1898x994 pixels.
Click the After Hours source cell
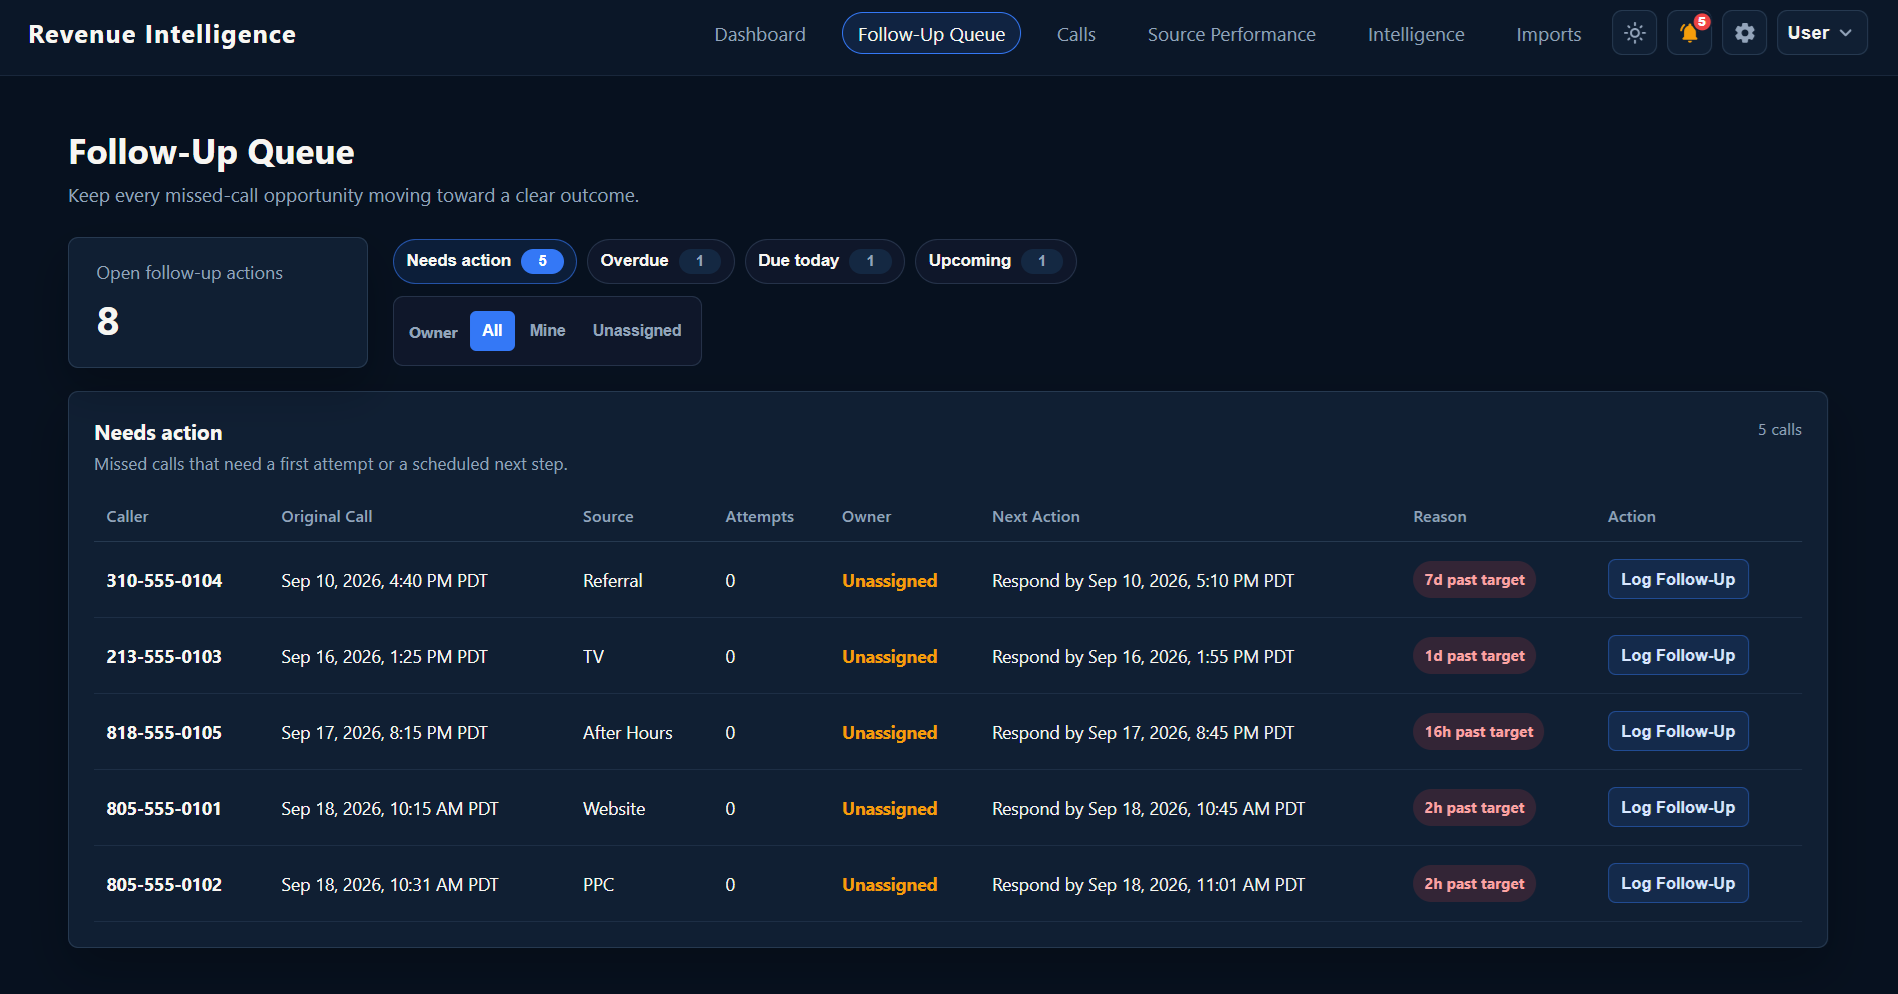point(627,733)
